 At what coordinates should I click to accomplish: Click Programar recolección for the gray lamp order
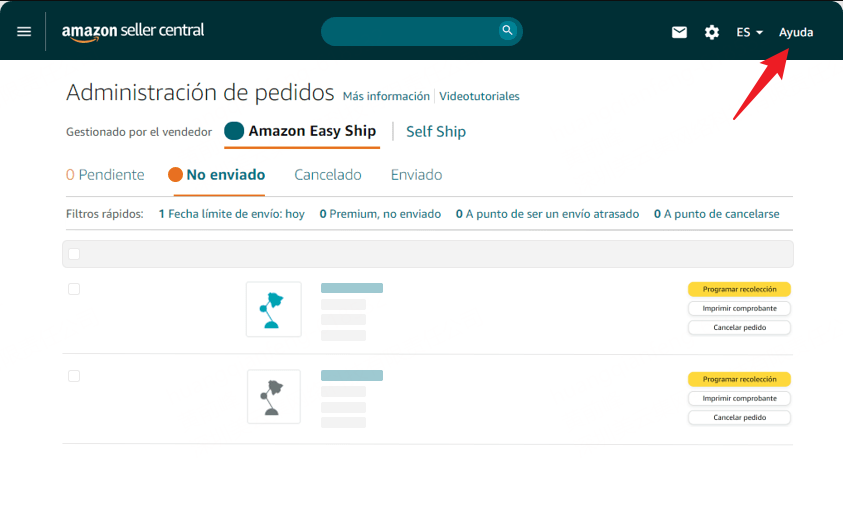[x=739, y=379]
